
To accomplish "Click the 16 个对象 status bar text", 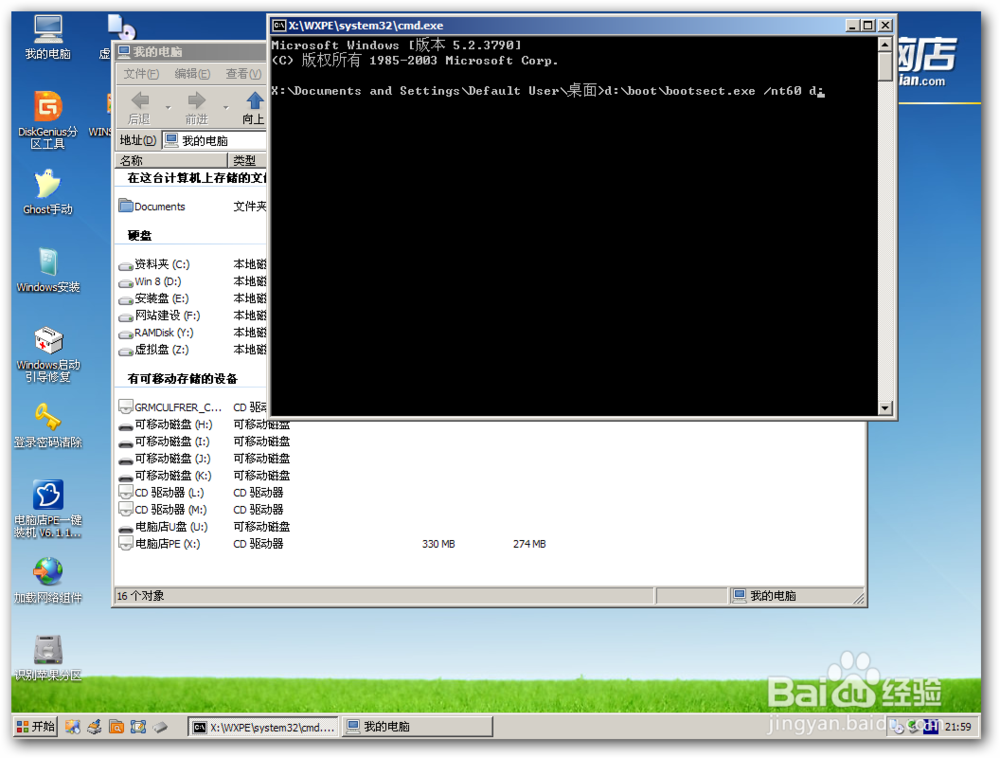I will pos(140,595).
